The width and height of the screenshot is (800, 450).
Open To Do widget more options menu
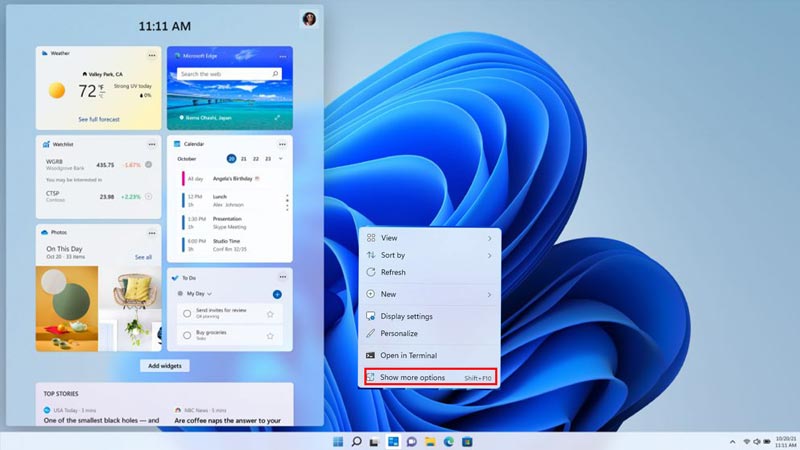283,277
